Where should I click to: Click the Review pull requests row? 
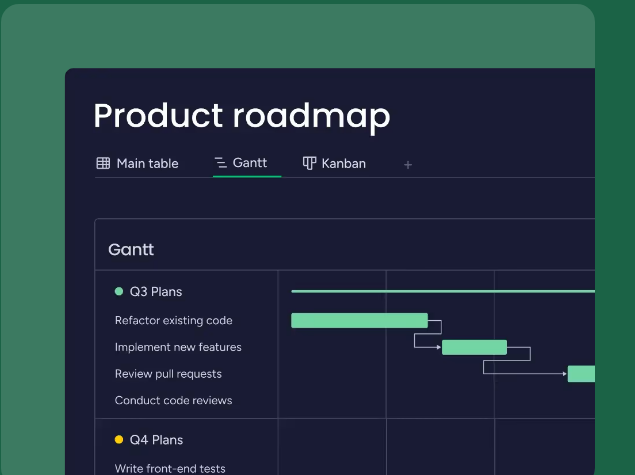pyautogui.click(x=168, y=374)
